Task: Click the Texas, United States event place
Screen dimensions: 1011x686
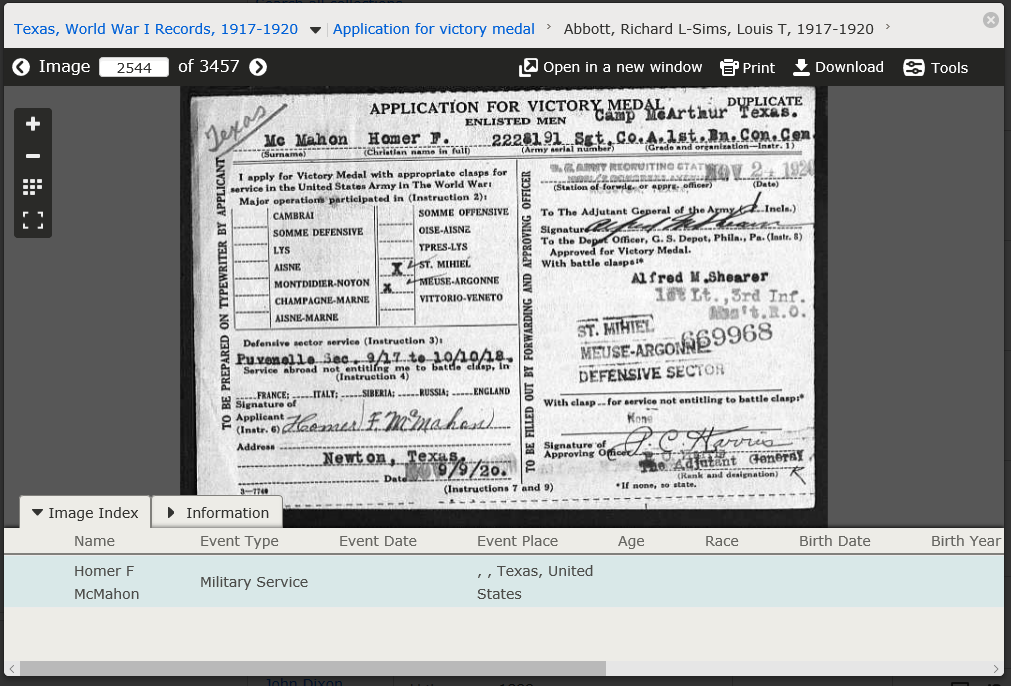Action: point(535,582)
